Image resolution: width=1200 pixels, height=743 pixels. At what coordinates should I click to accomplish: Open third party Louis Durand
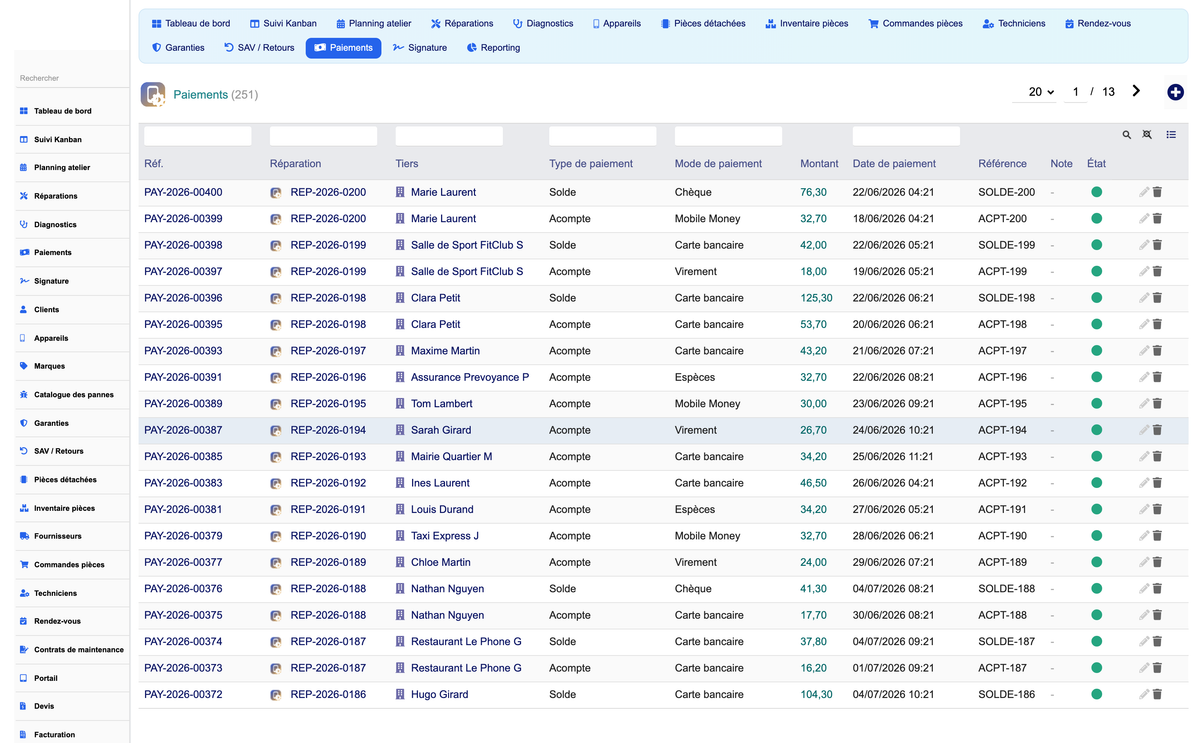pos(442,509)
